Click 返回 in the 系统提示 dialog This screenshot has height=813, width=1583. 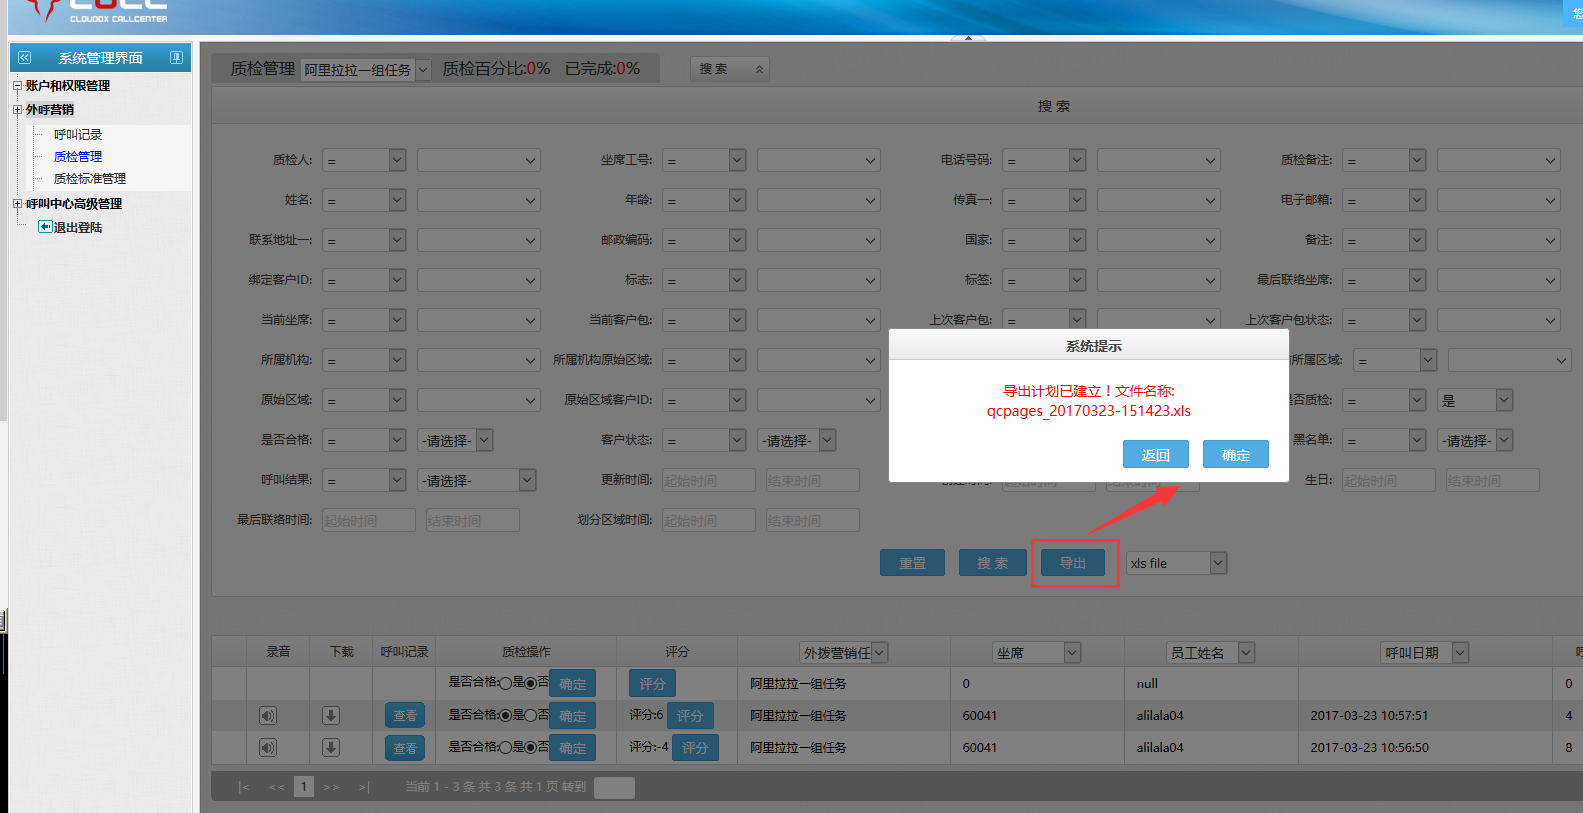pos(1155,455)
